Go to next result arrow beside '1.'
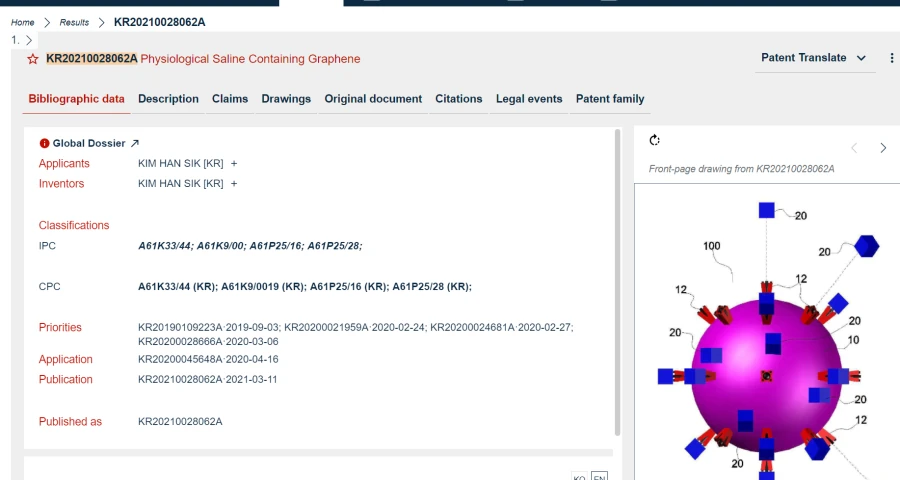Screen dimensions: 900x480 coord(29,40)
